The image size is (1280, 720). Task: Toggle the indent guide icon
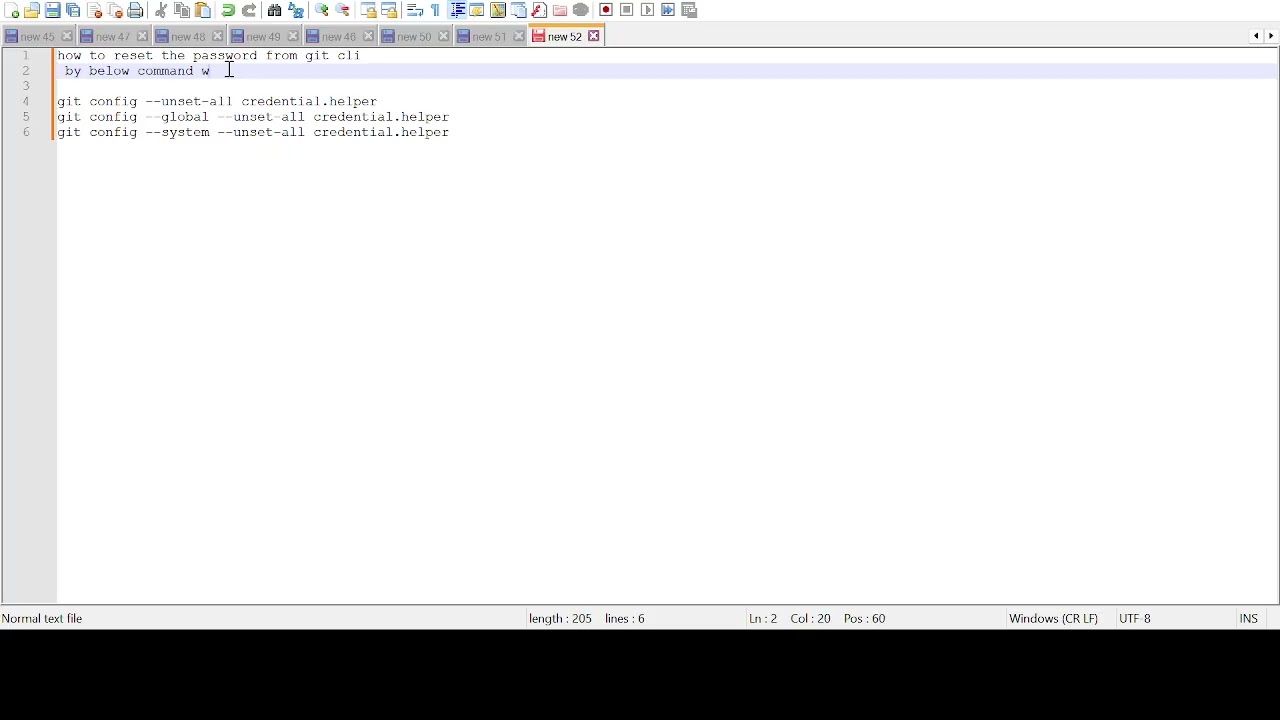coord(456,10)
